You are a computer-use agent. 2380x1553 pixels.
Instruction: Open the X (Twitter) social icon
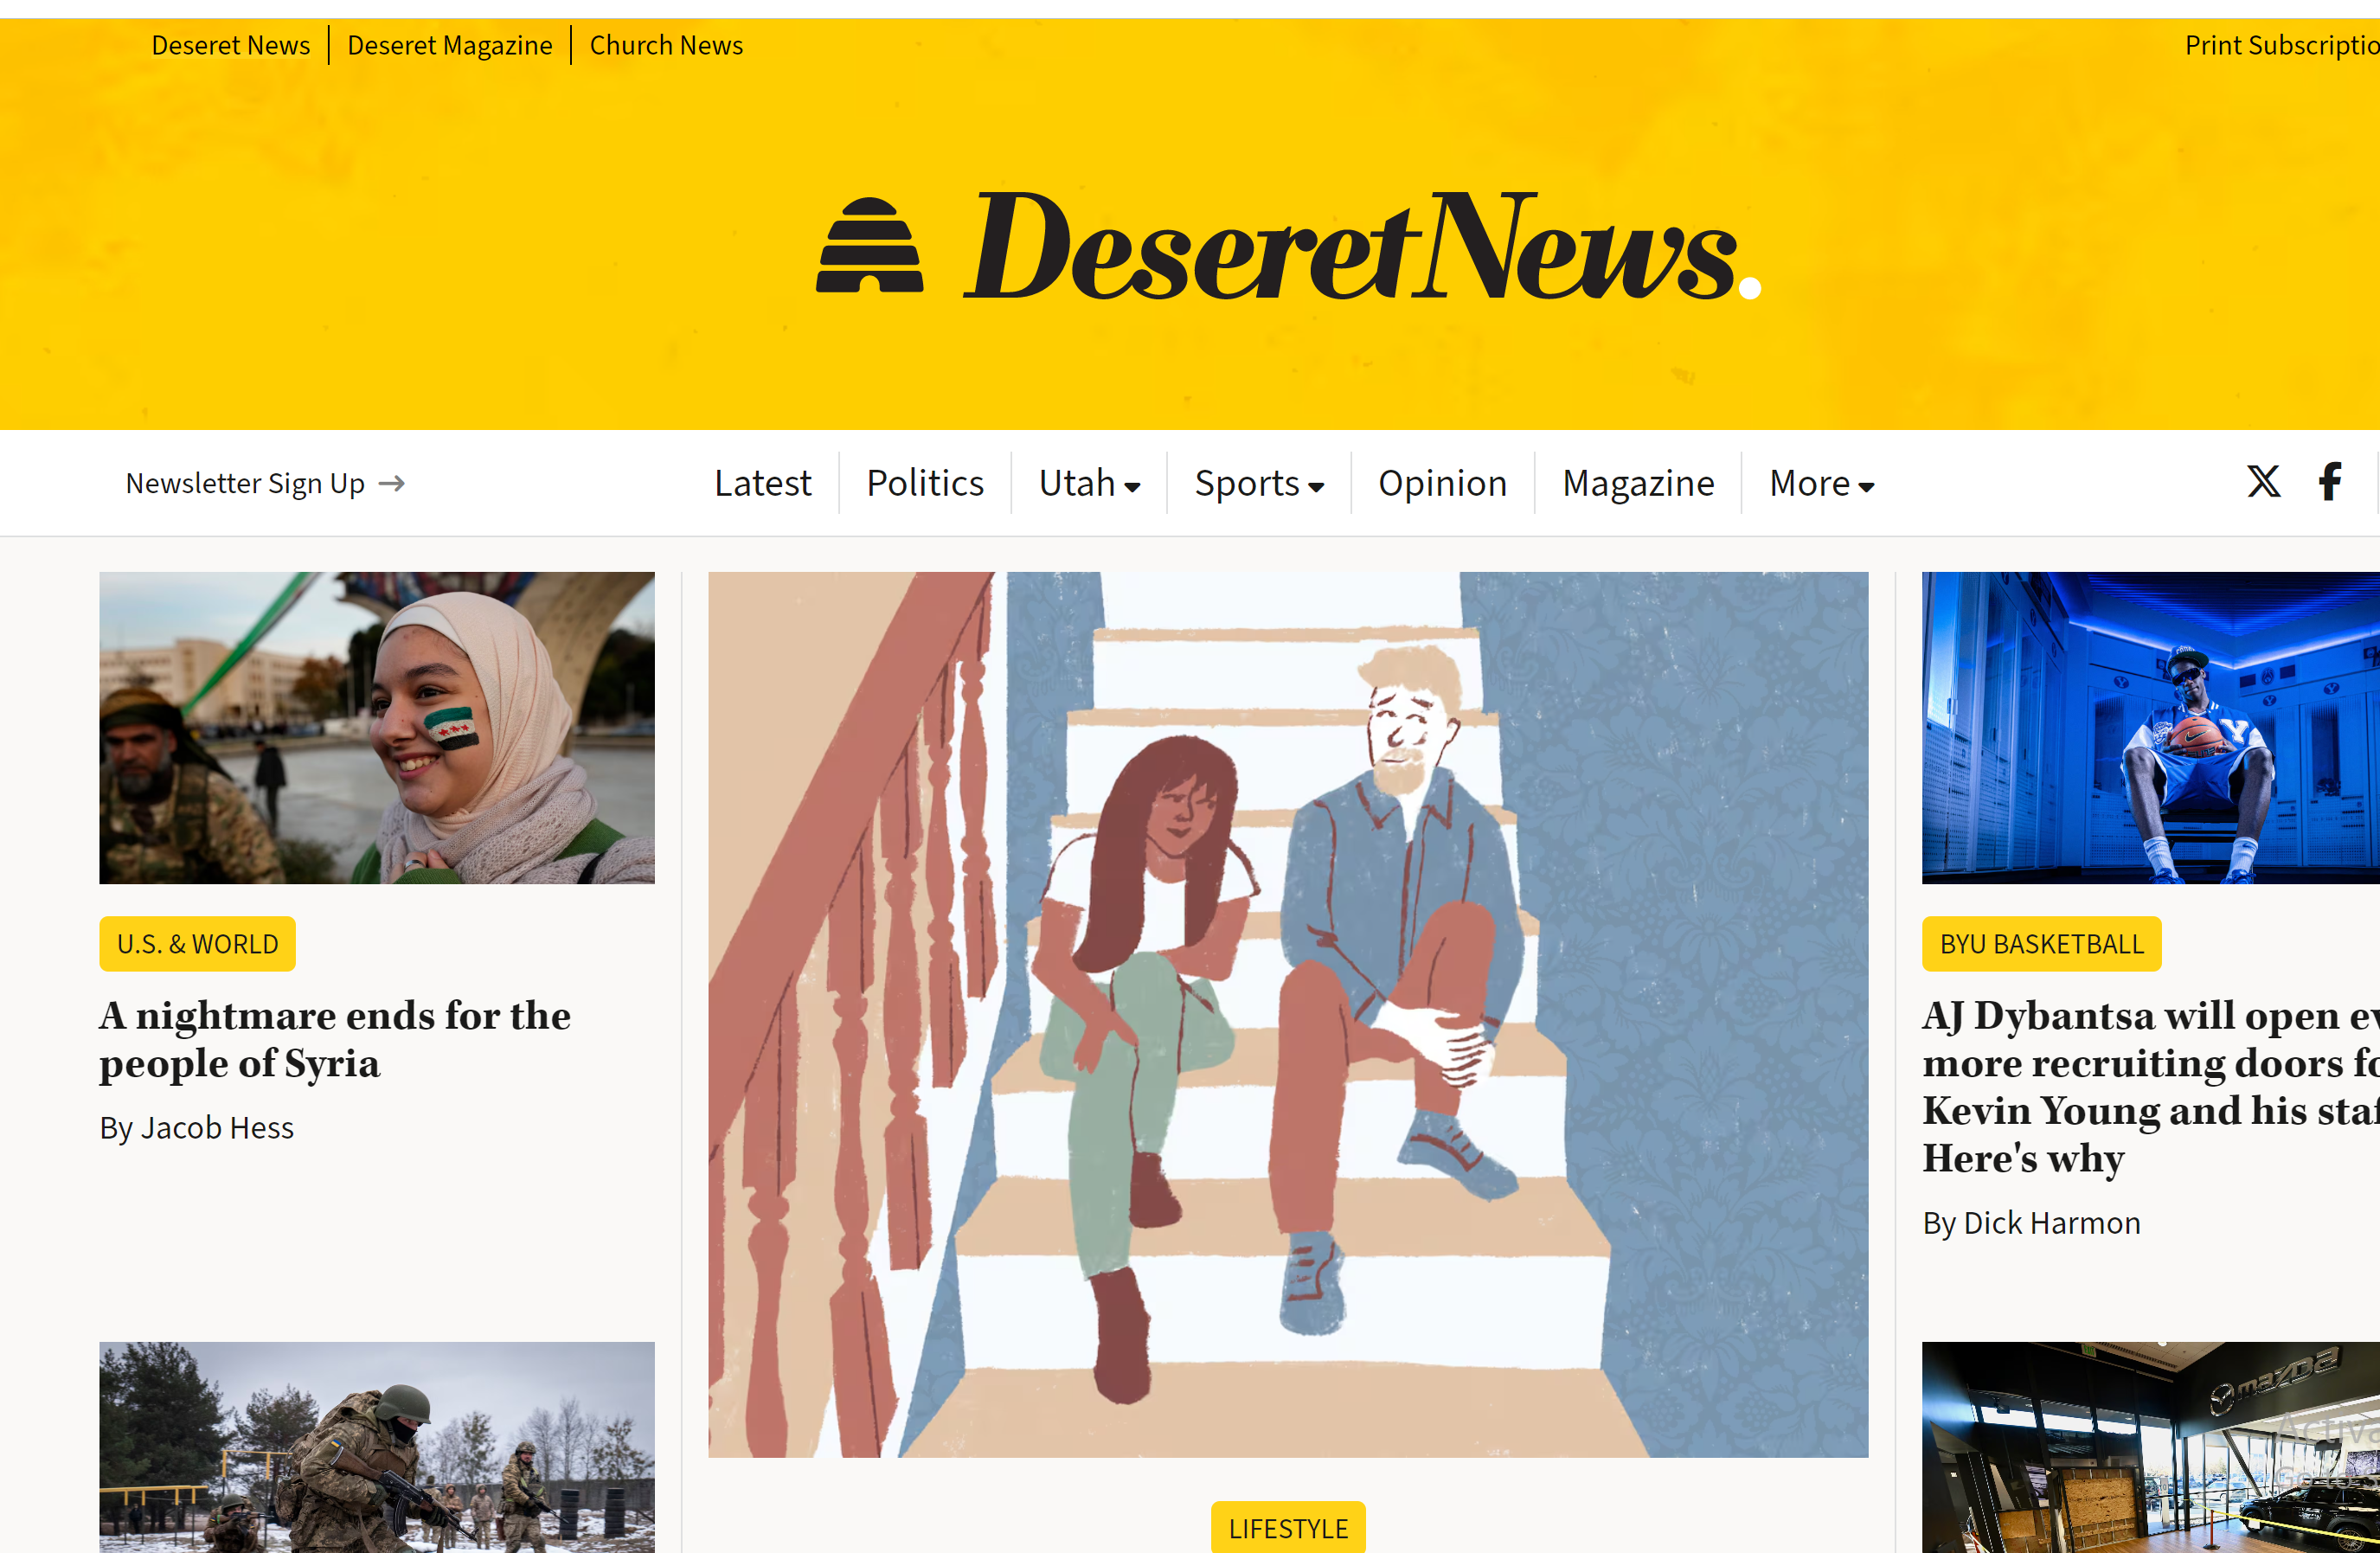click(2263, 482)
